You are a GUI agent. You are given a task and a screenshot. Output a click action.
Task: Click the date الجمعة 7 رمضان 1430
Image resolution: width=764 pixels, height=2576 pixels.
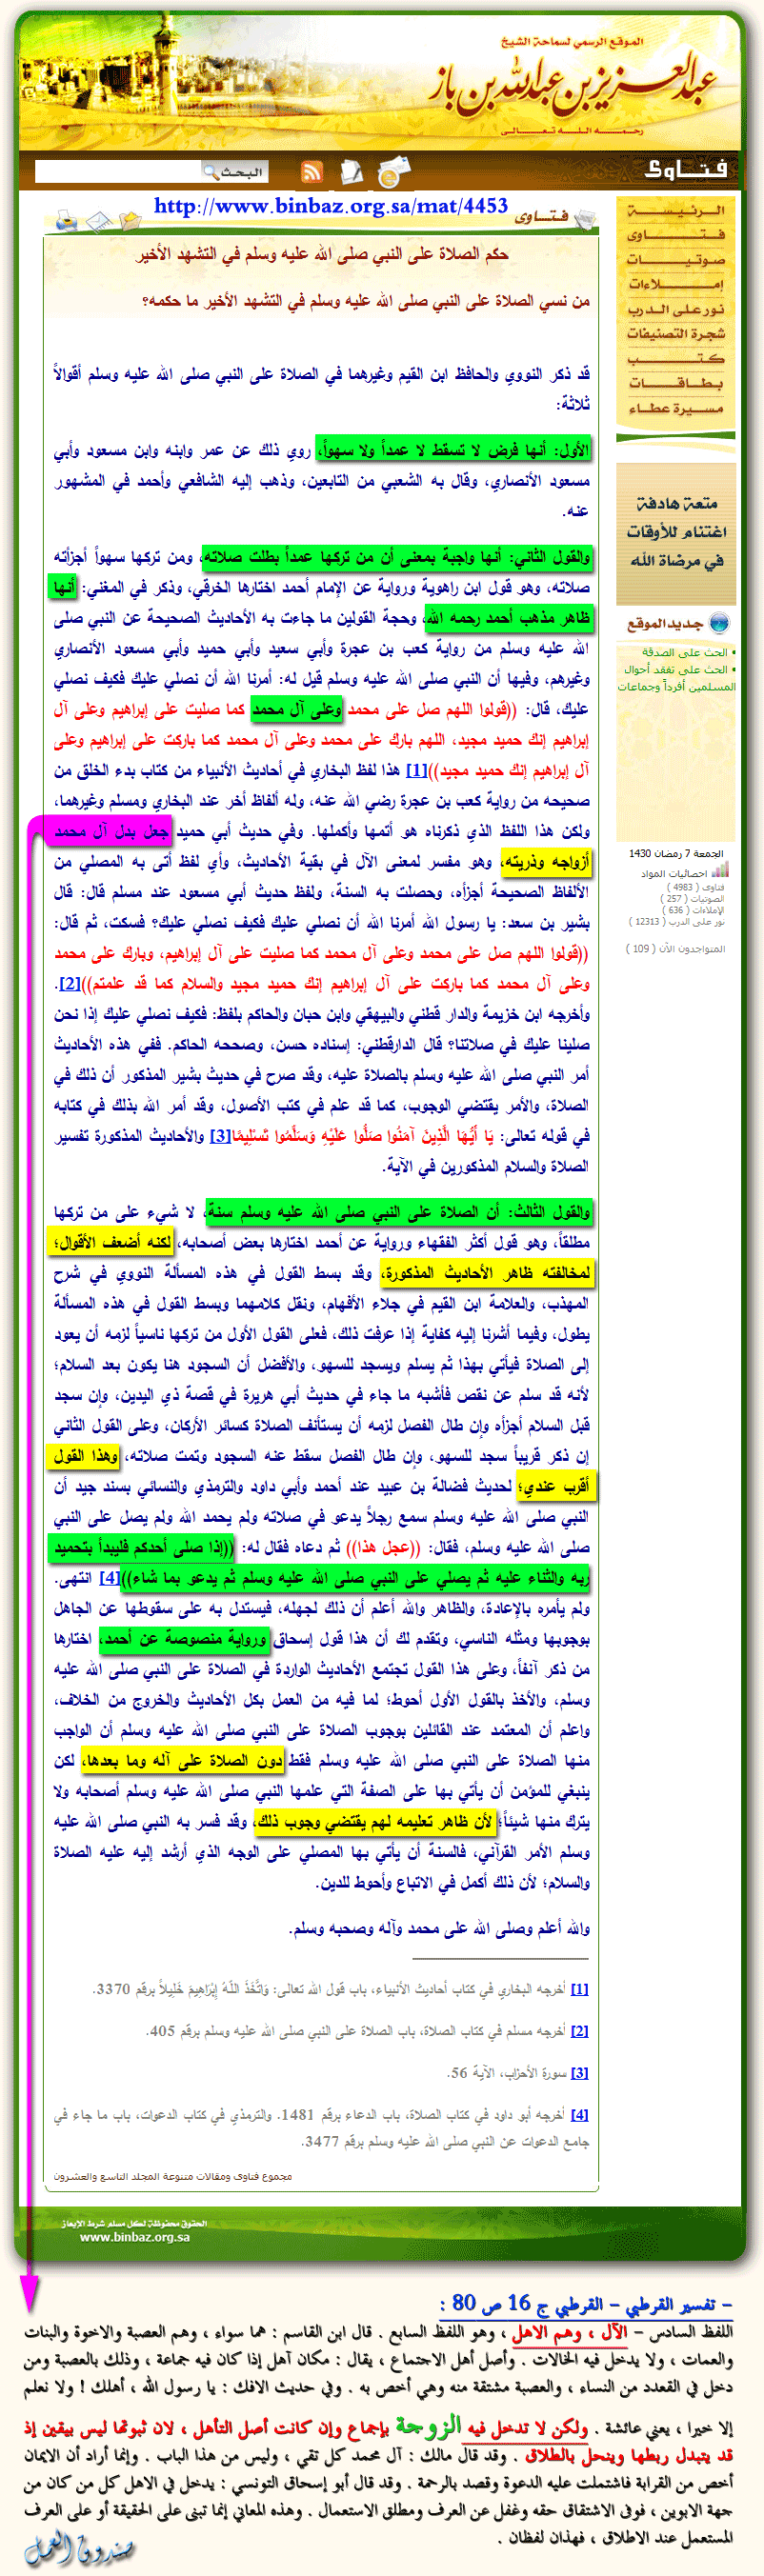(x=677, y=854)
